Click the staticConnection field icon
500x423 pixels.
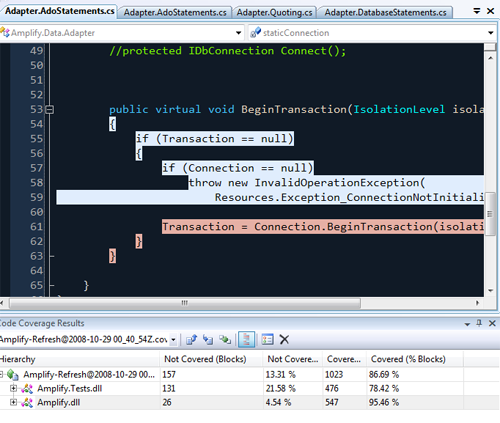pyautogui.click(x=255, y=33)
